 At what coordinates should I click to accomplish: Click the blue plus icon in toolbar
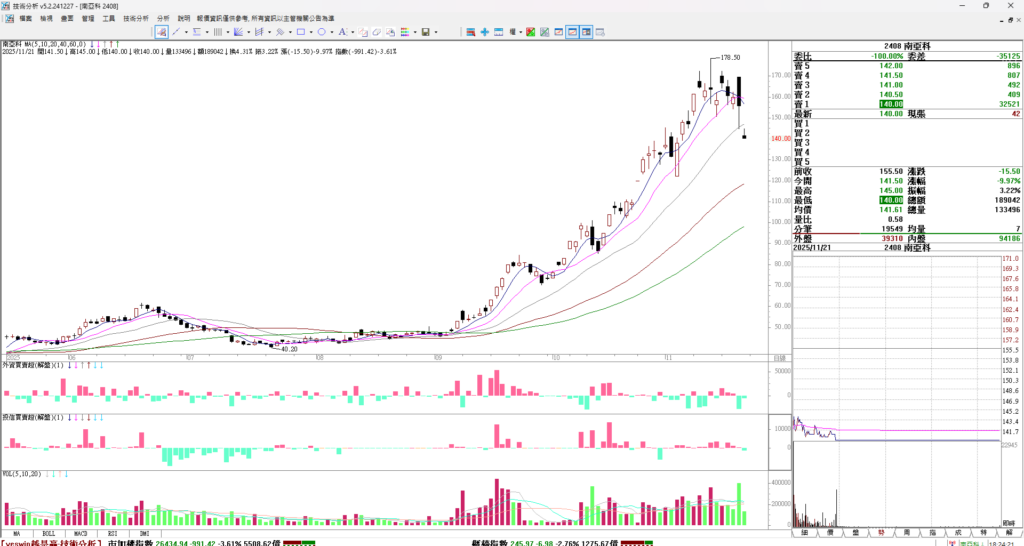pos(485,32)
